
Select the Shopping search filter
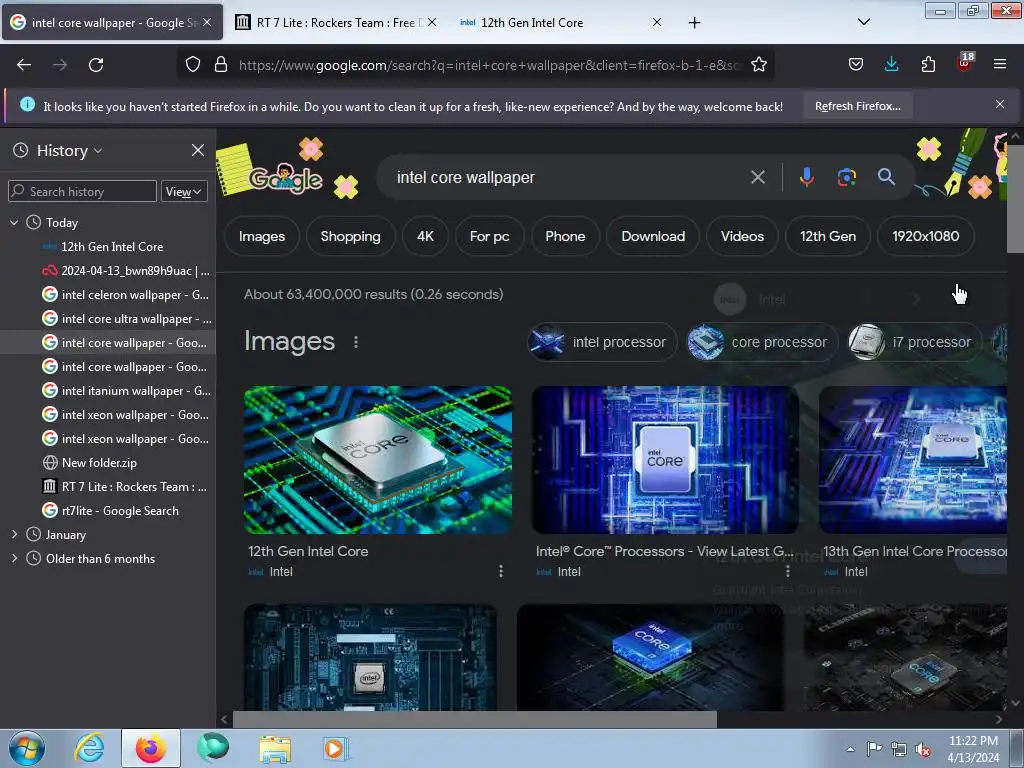351,236
